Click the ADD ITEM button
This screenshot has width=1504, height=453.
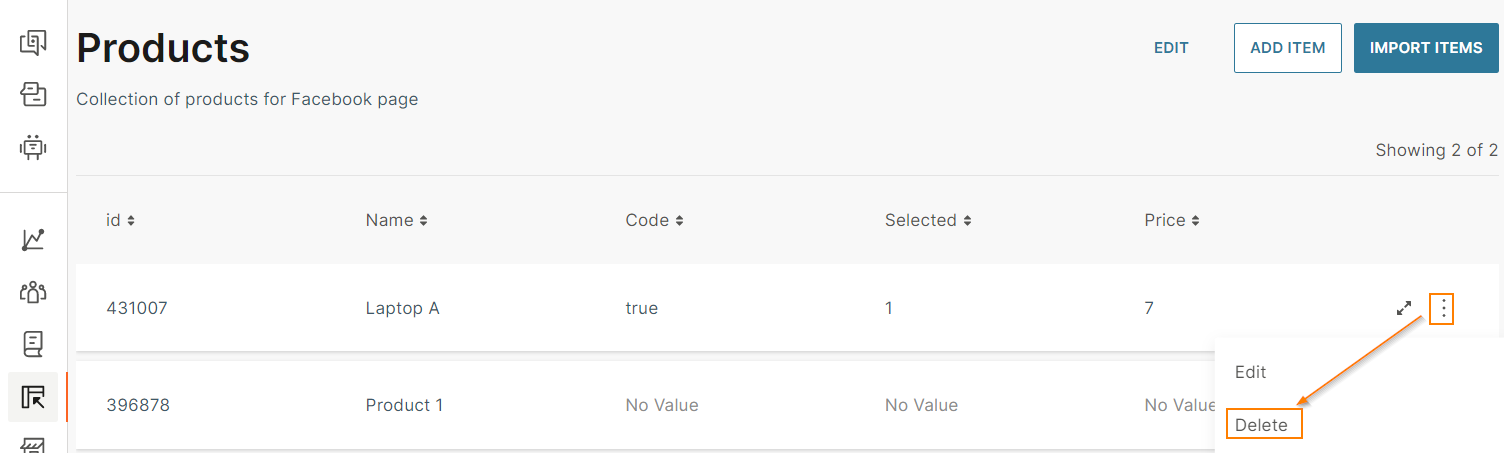[1287, 48]
